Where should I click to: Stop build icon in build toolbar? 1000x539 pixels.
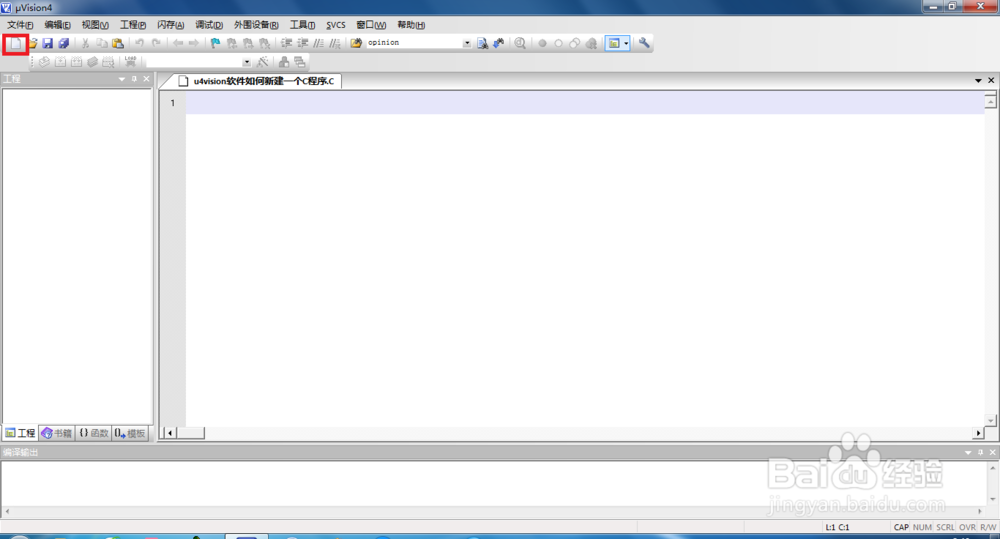pos(108,62)
